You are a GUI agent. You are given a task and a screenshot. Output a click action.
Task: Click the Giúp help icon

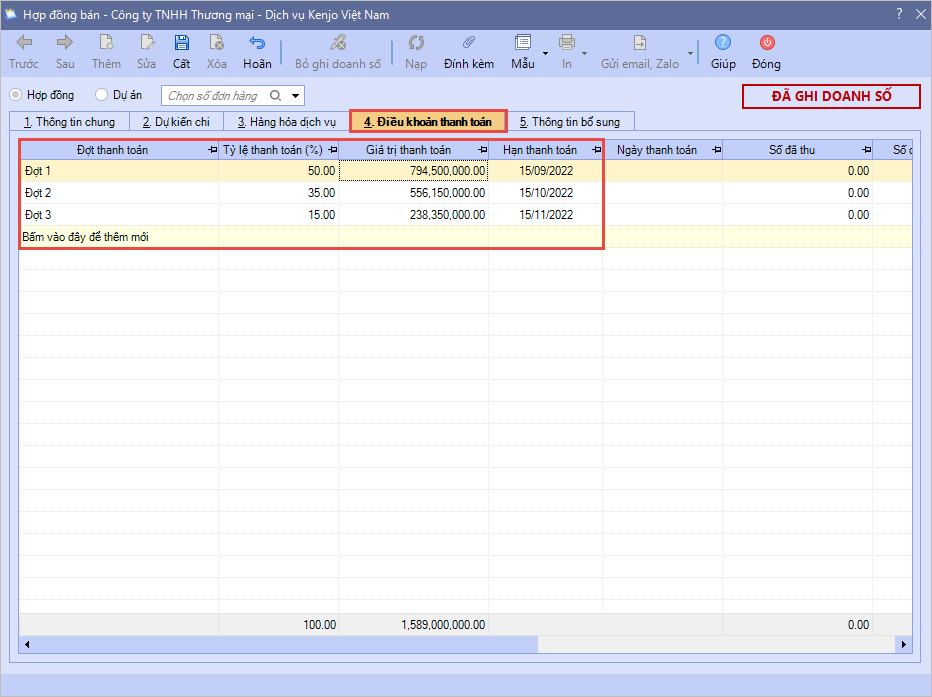coord(723,43)
